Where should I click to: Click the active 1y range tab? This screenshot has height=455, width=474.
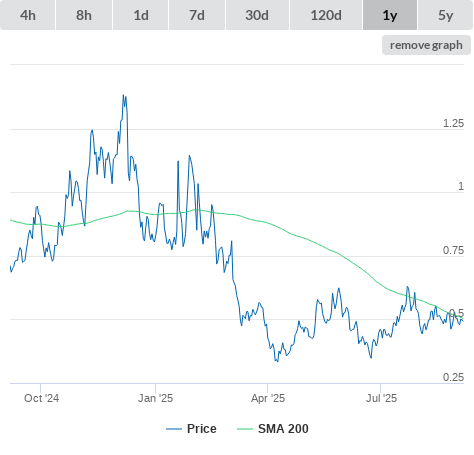pyautogui.click(x=390, y=15)
